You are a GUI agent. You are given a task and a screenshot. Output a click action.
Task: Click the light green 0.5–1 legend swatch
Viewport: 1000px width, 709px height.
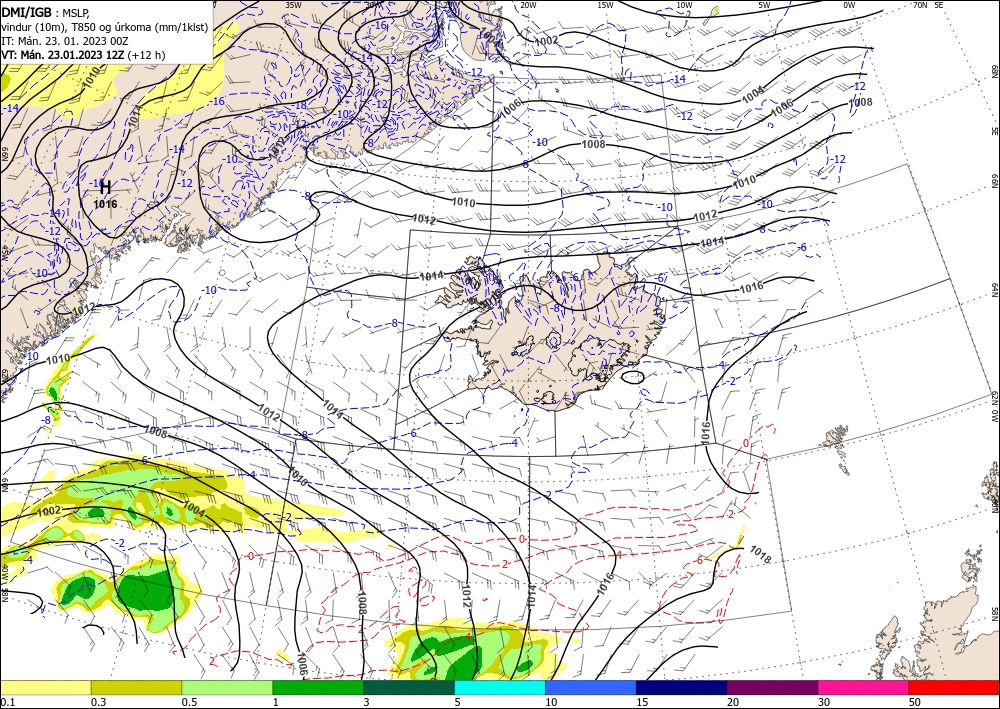click(x=227, y=687)
